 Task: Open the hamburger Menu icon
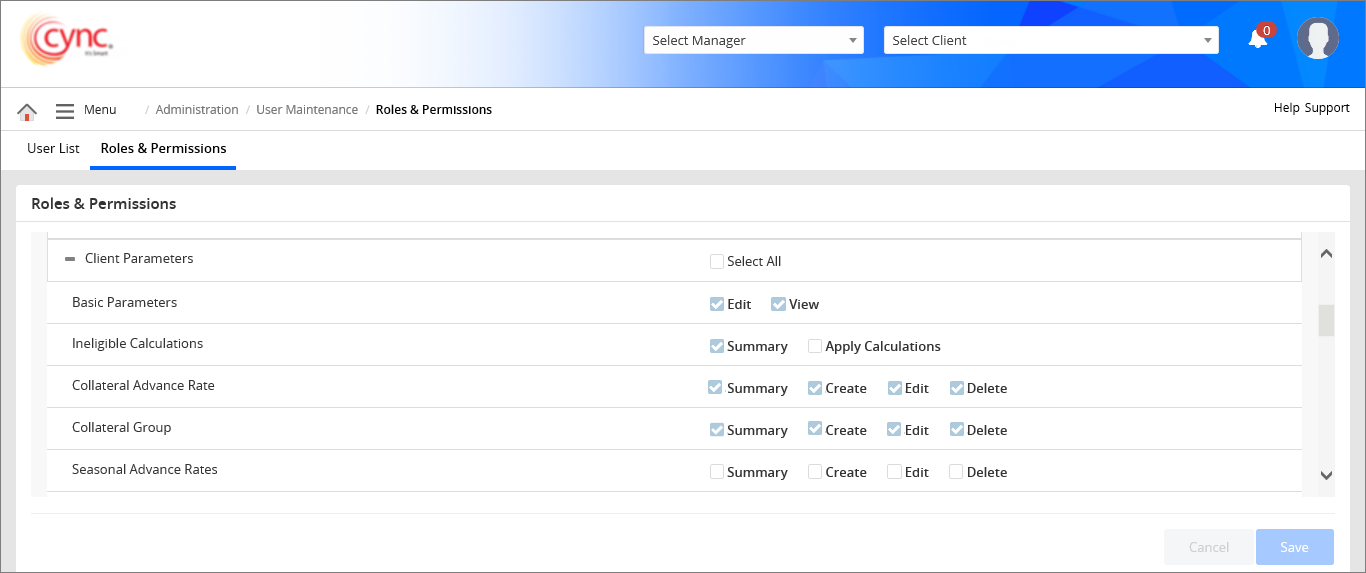click(65, 111)
